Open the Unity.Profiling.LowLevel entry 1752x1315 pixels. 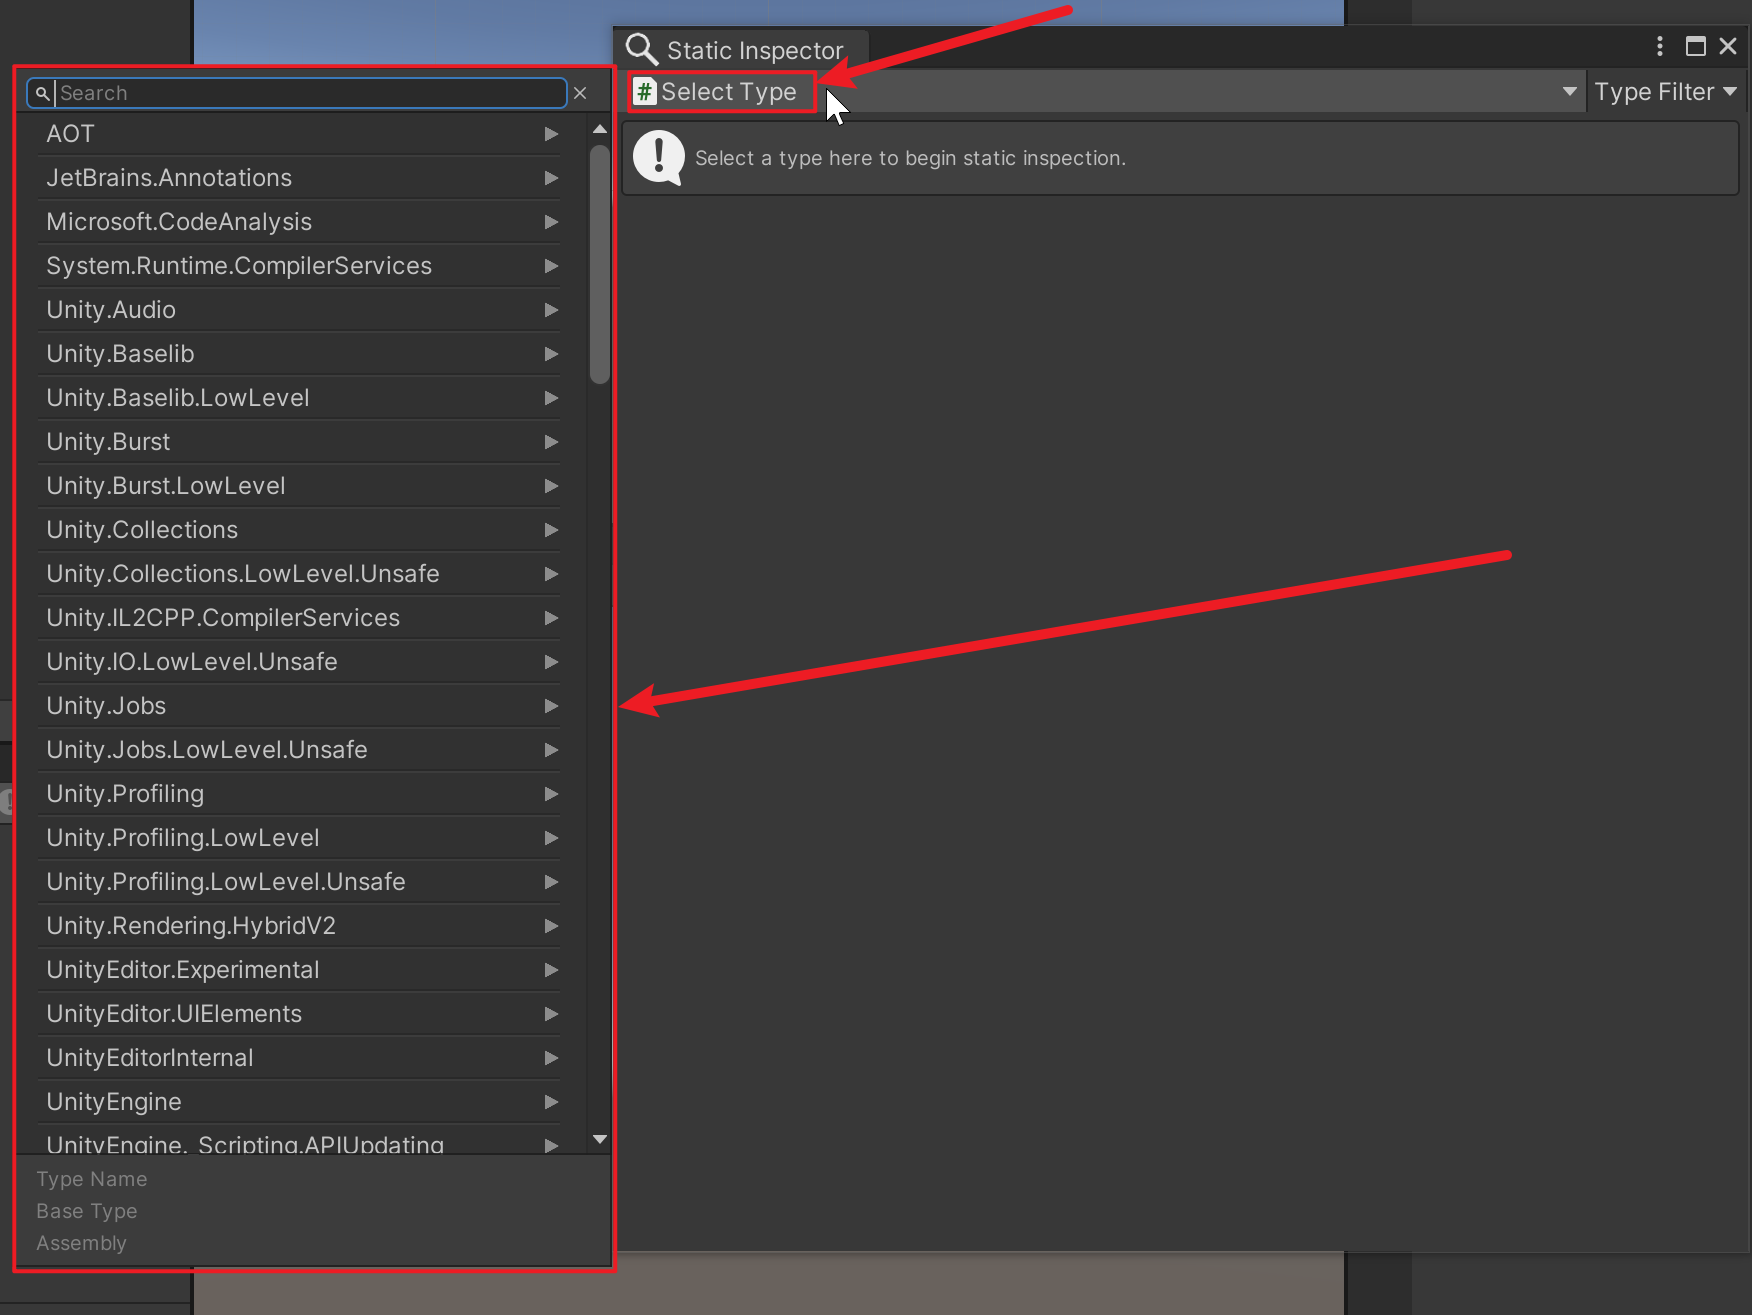(299, 838)
